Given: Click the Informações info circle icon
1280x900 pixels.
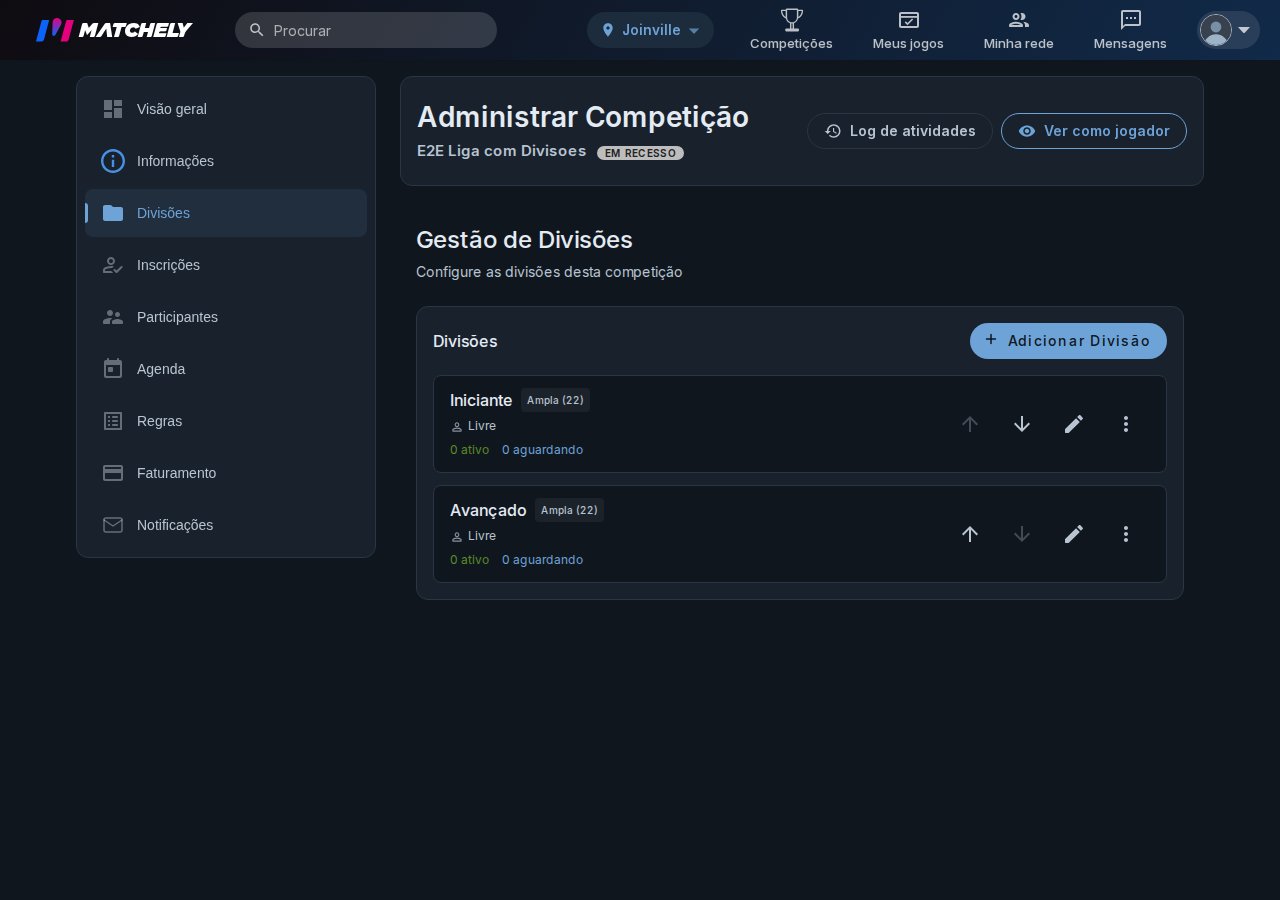Looking at the screenshot, I should click(x=113, y=161).
